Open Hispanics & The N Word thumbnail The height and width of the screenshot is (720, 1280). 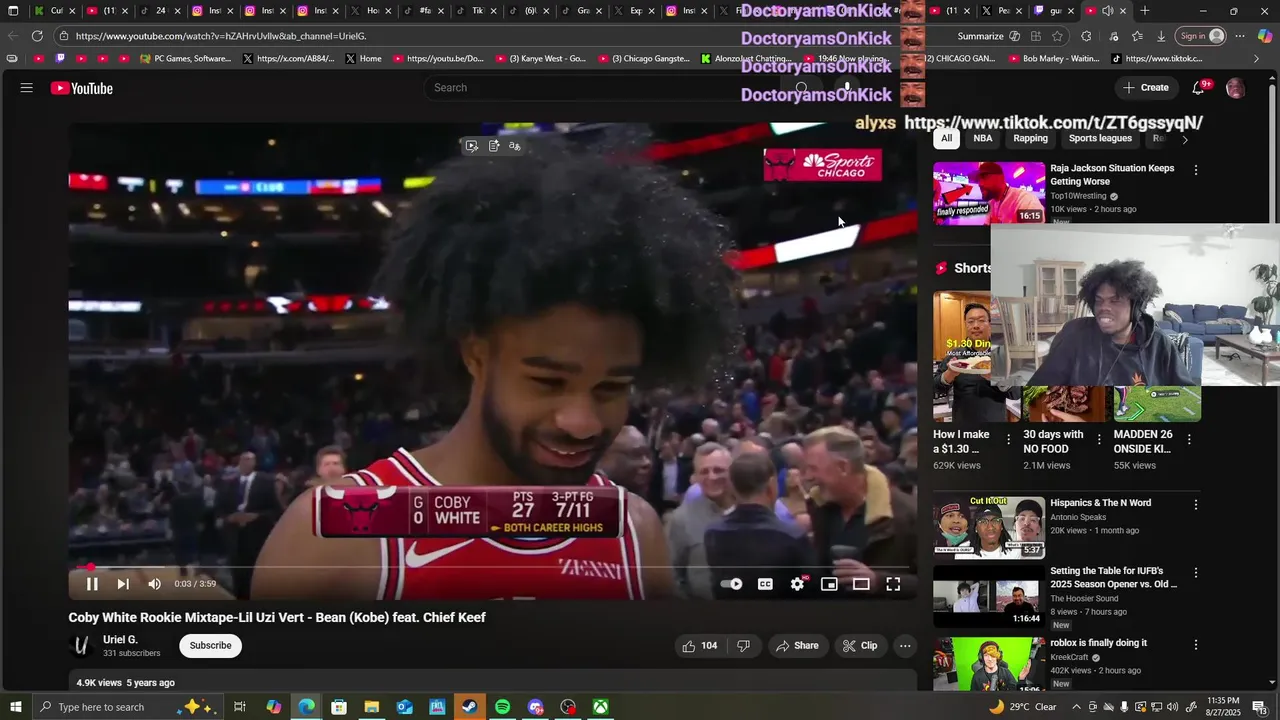point(989,527)
